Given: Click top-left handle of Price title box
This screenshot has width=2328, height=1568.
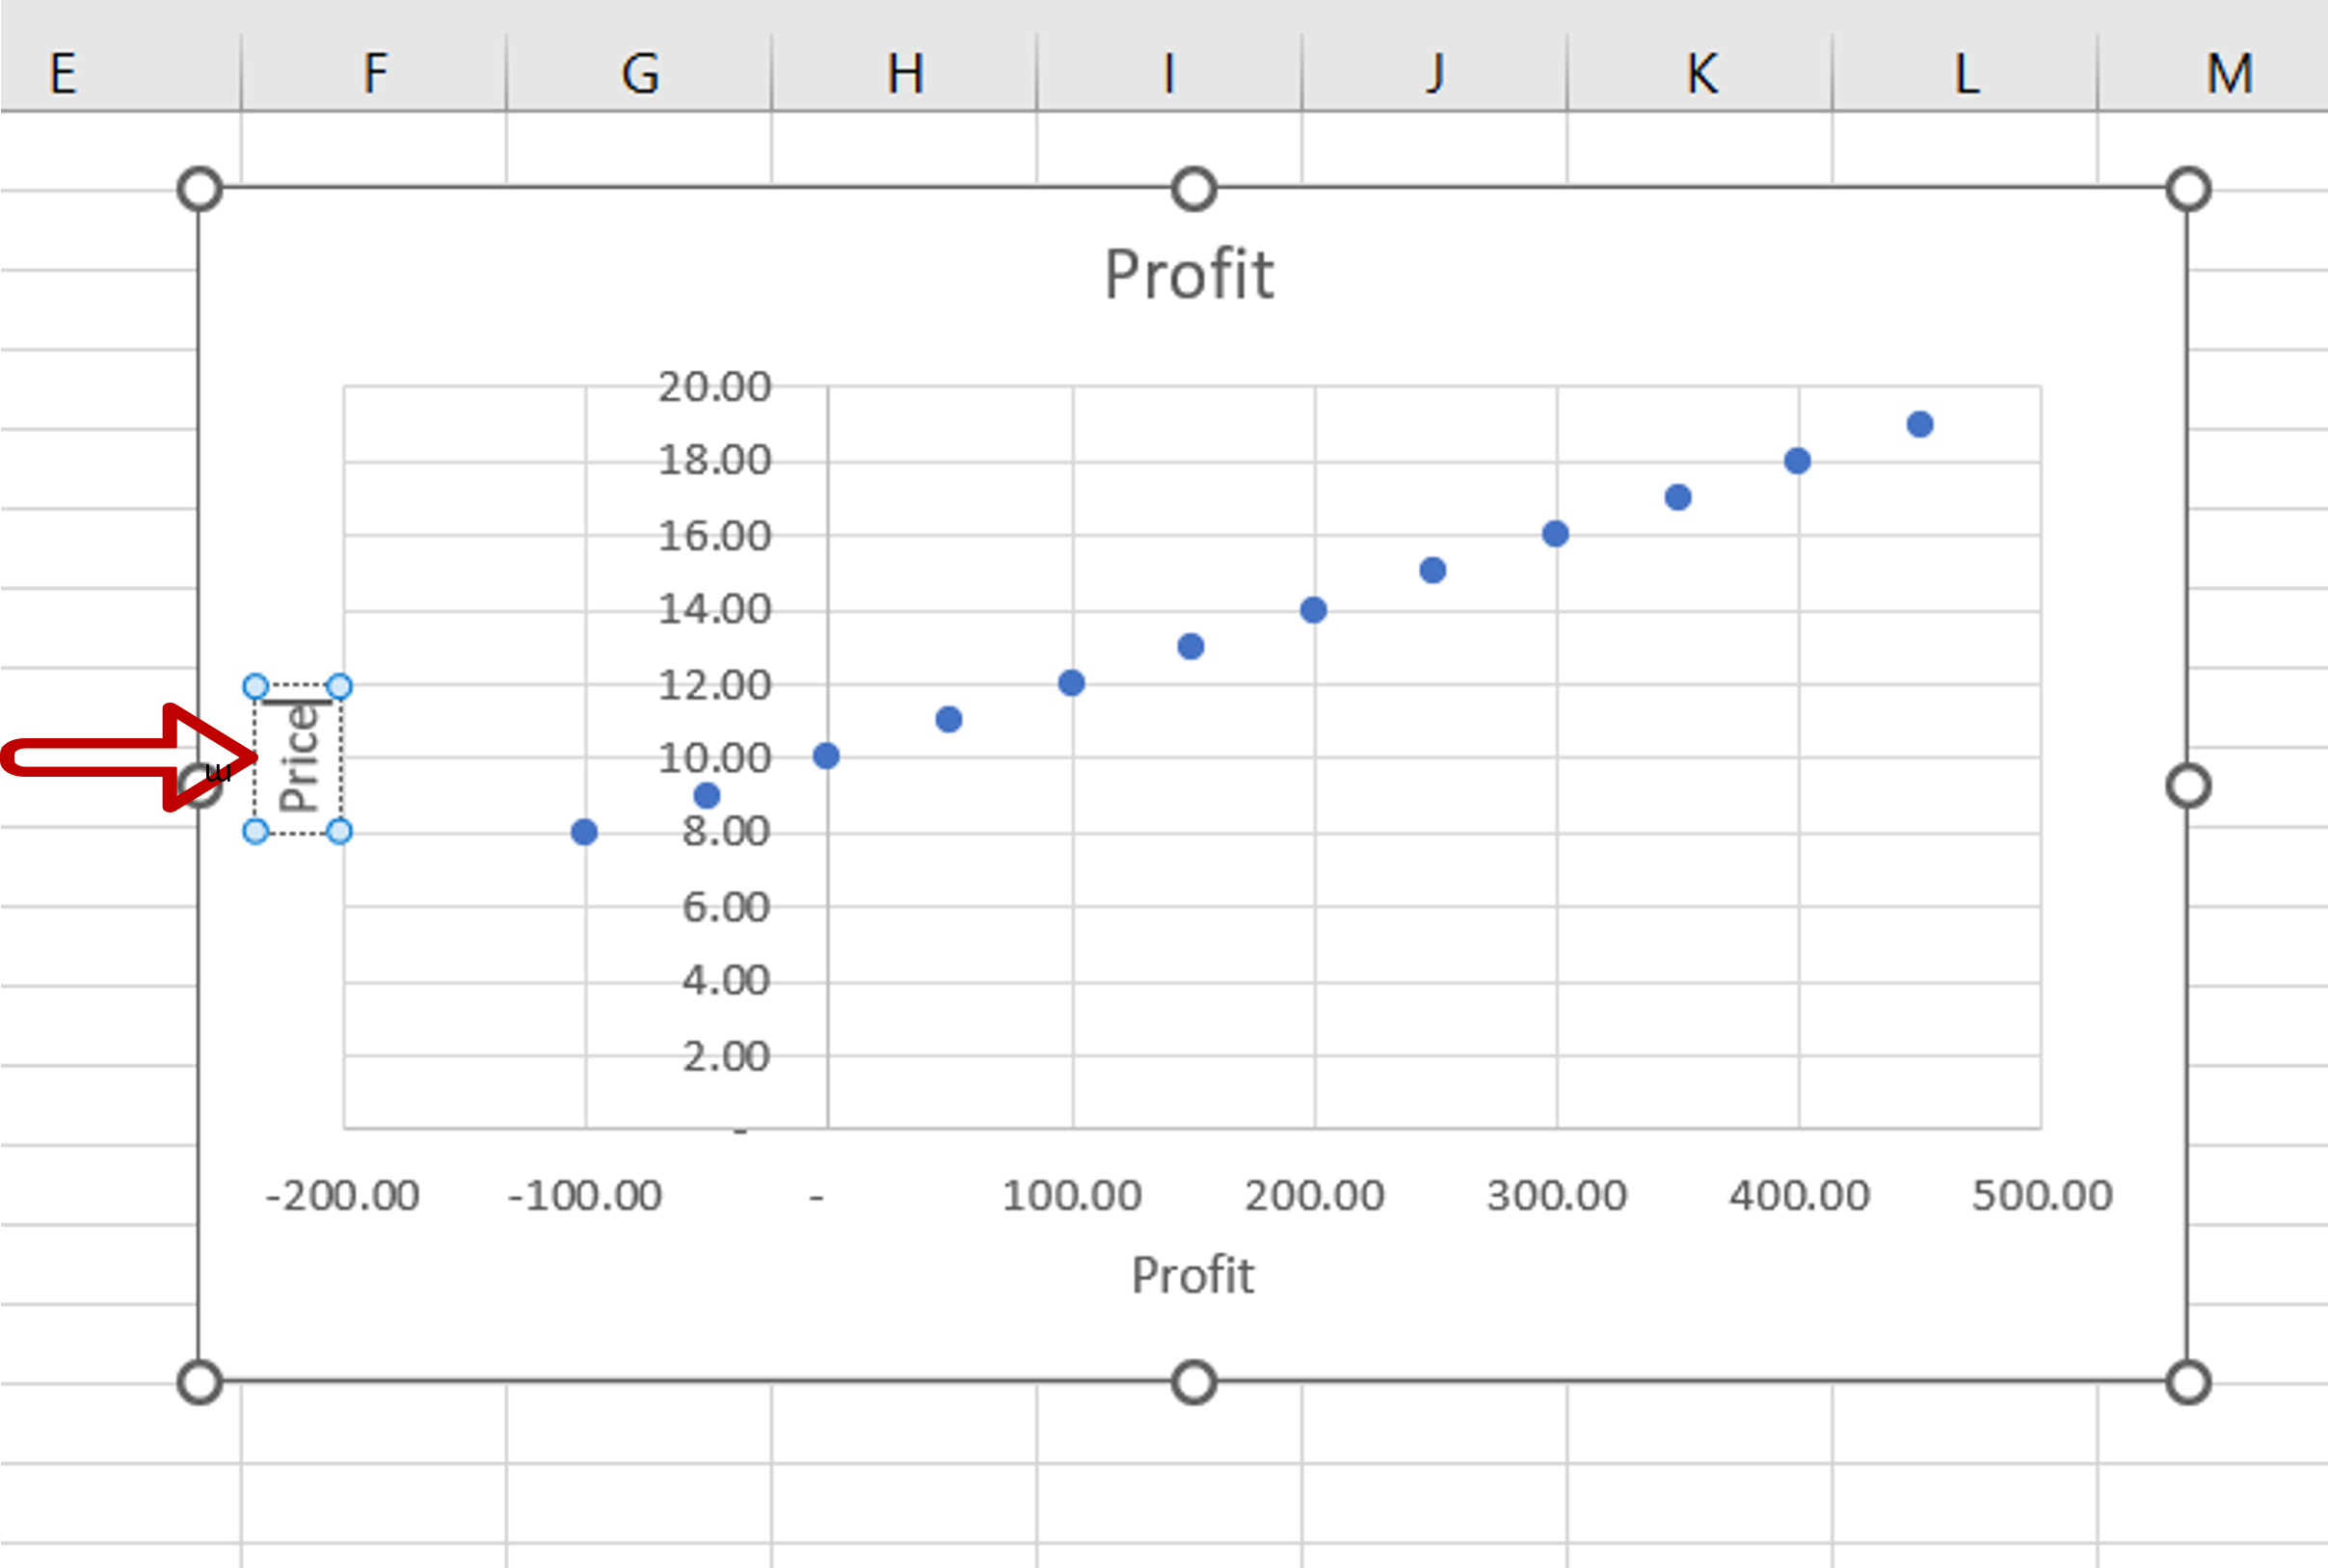Looking at the screenshot, I should 256,686.
